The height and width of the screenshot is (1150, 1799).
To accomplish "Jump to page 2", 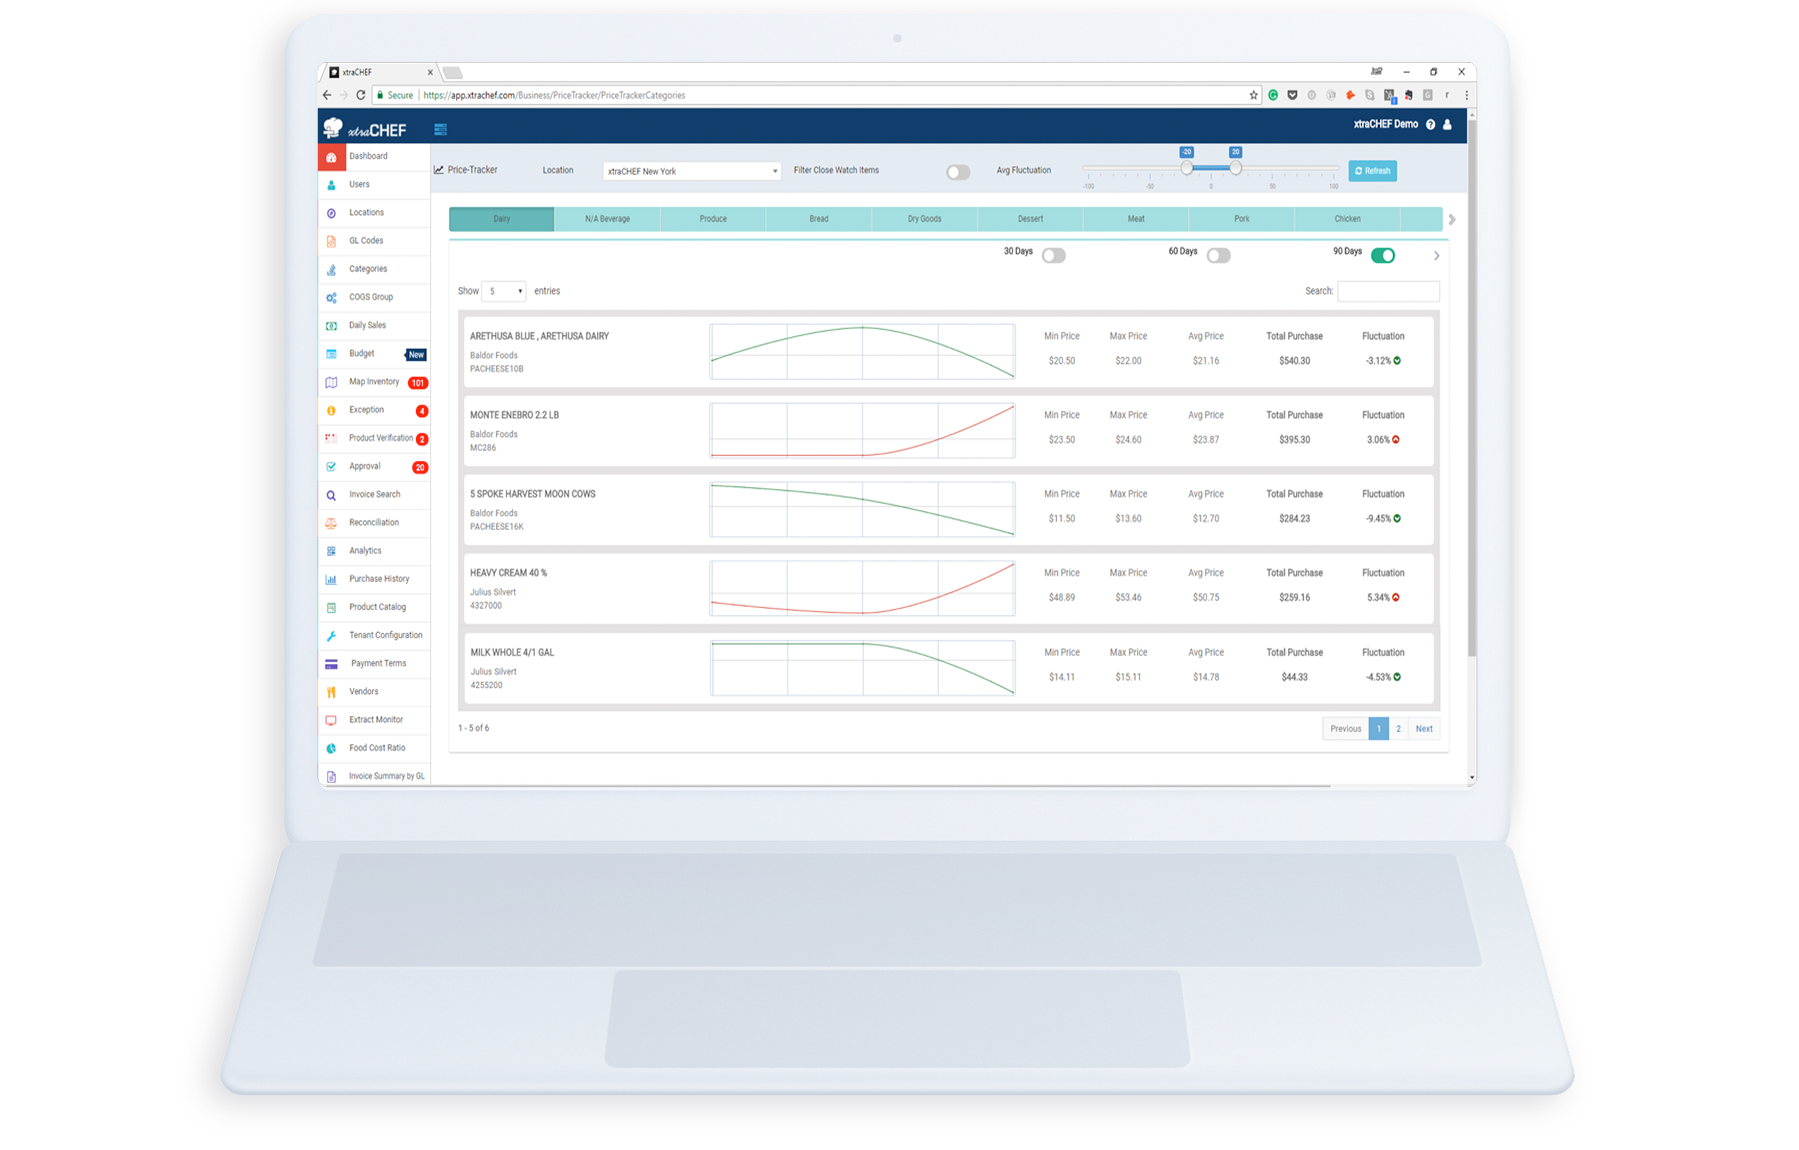I will coord(1398,729).
